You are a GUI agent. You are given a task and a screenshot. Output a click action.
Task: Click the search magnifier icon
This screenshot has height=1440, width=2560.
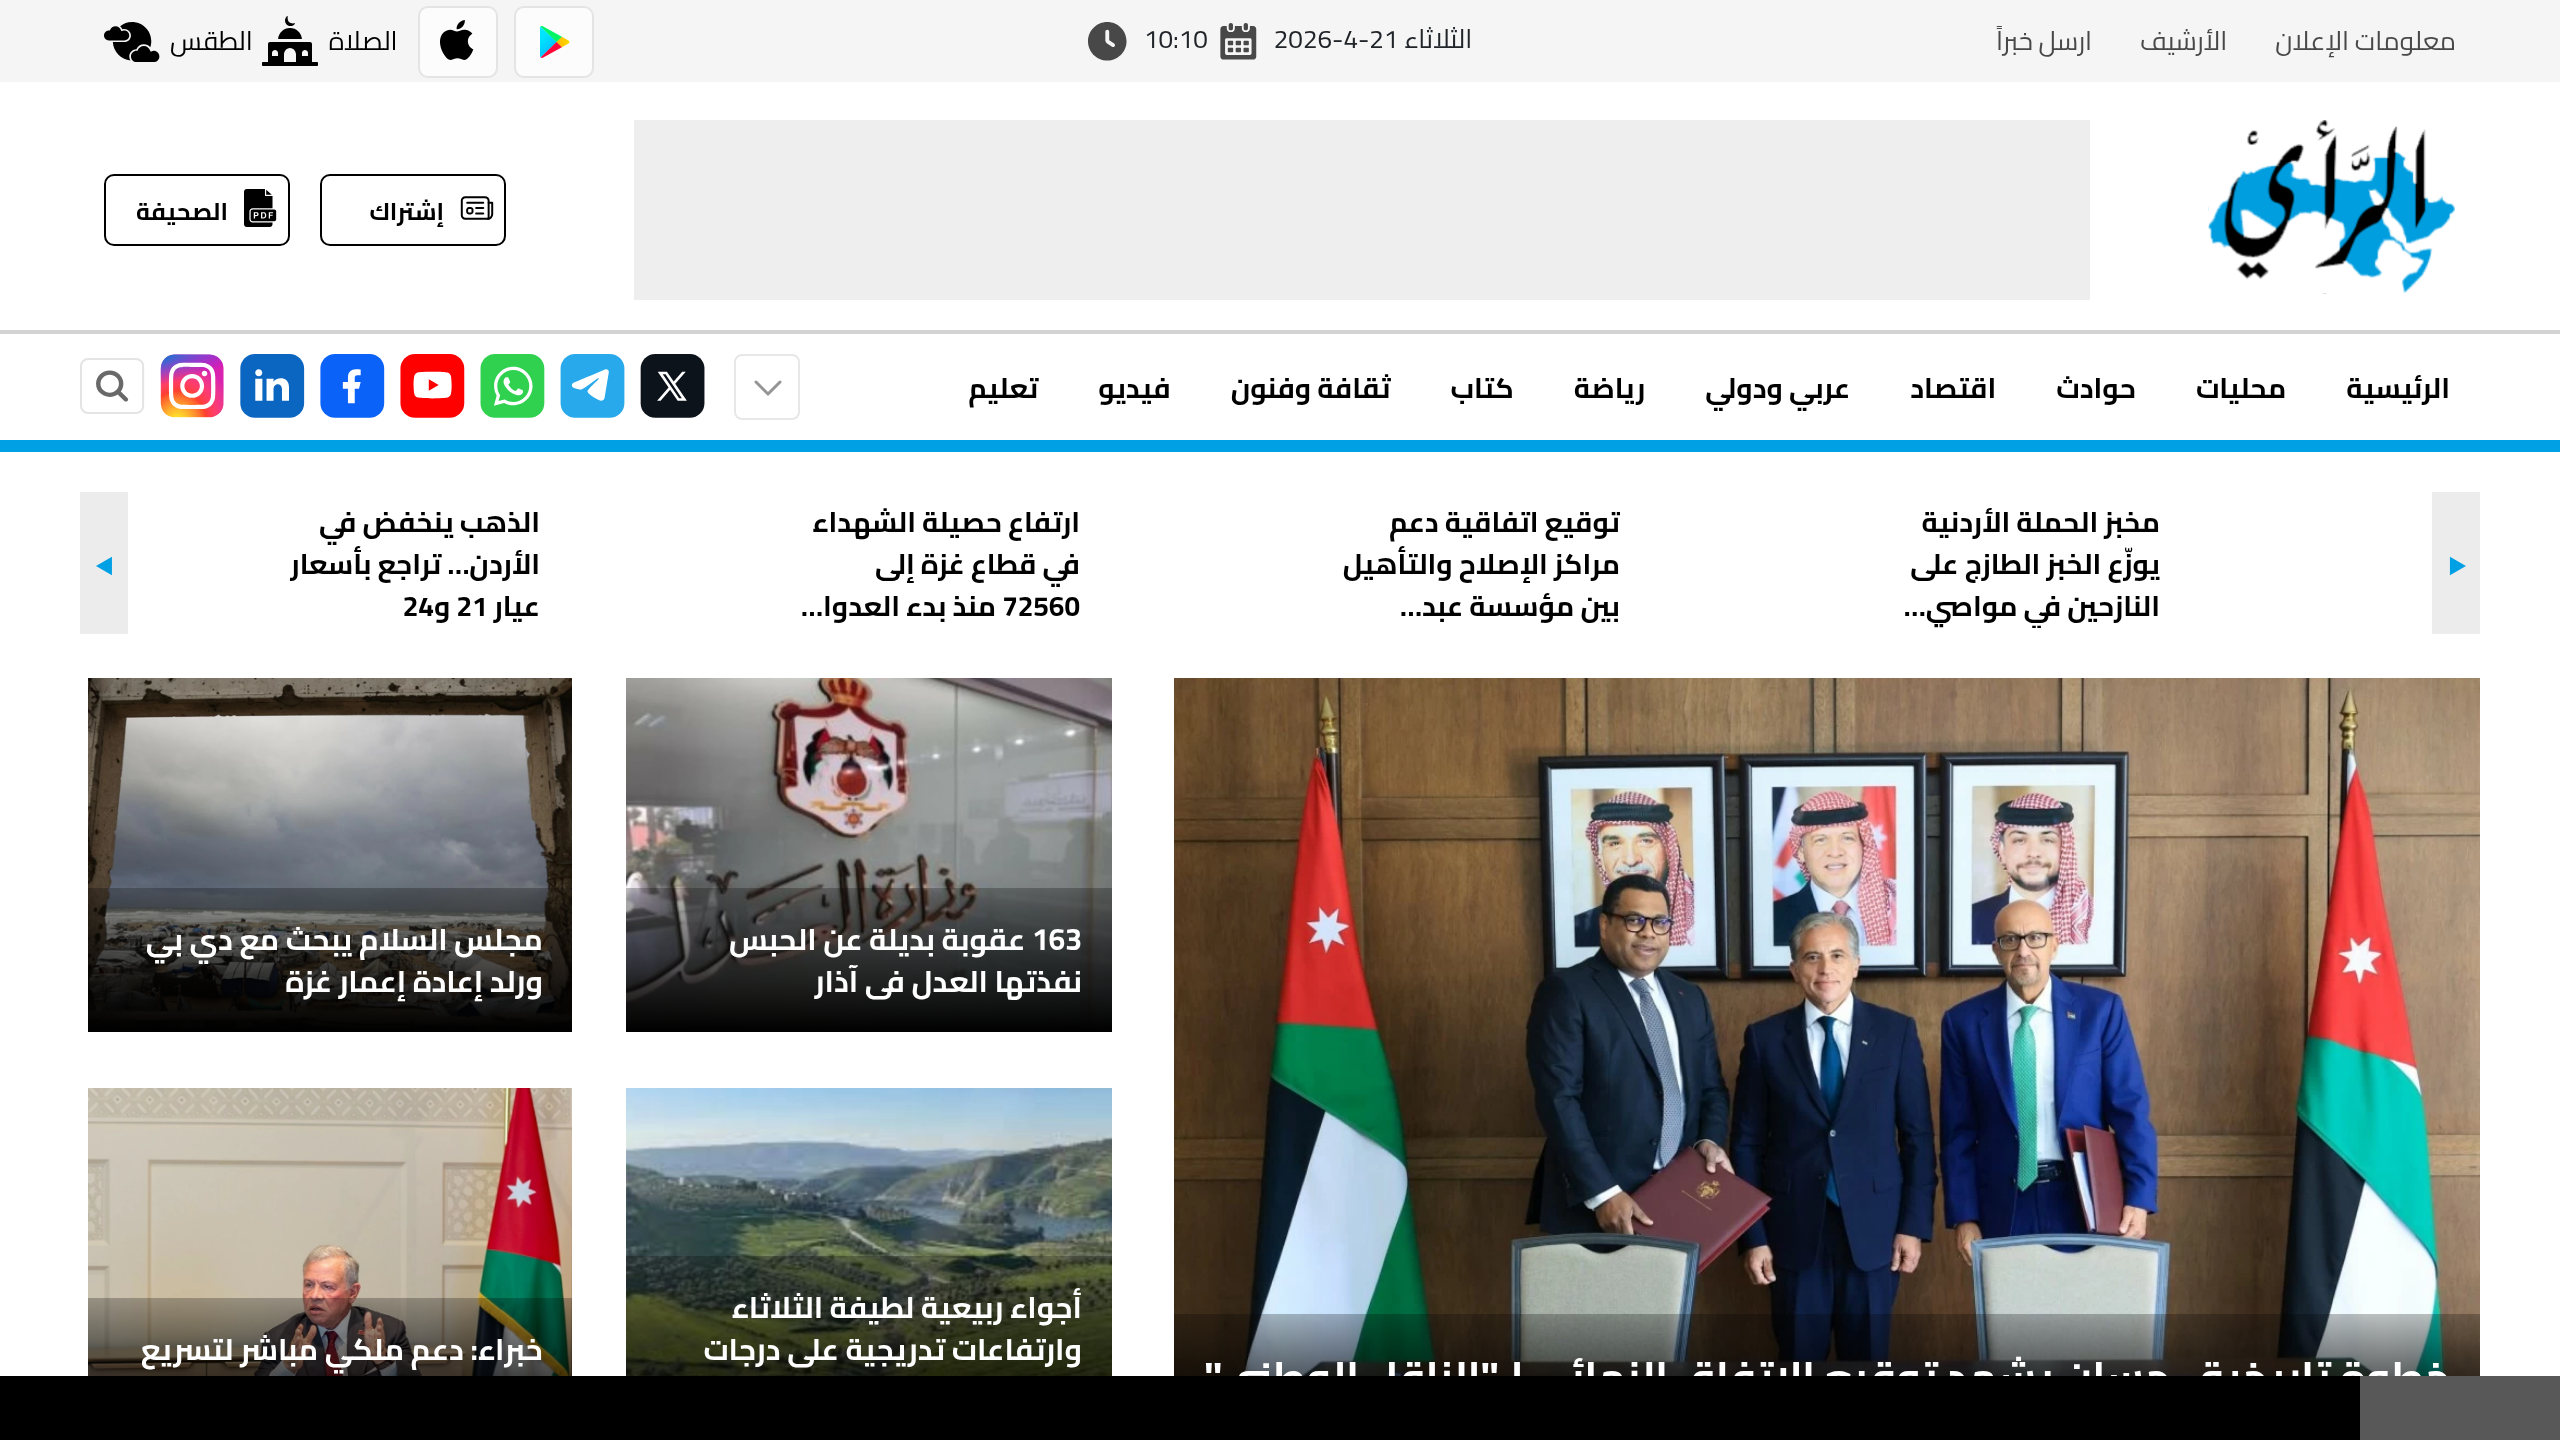112,386
